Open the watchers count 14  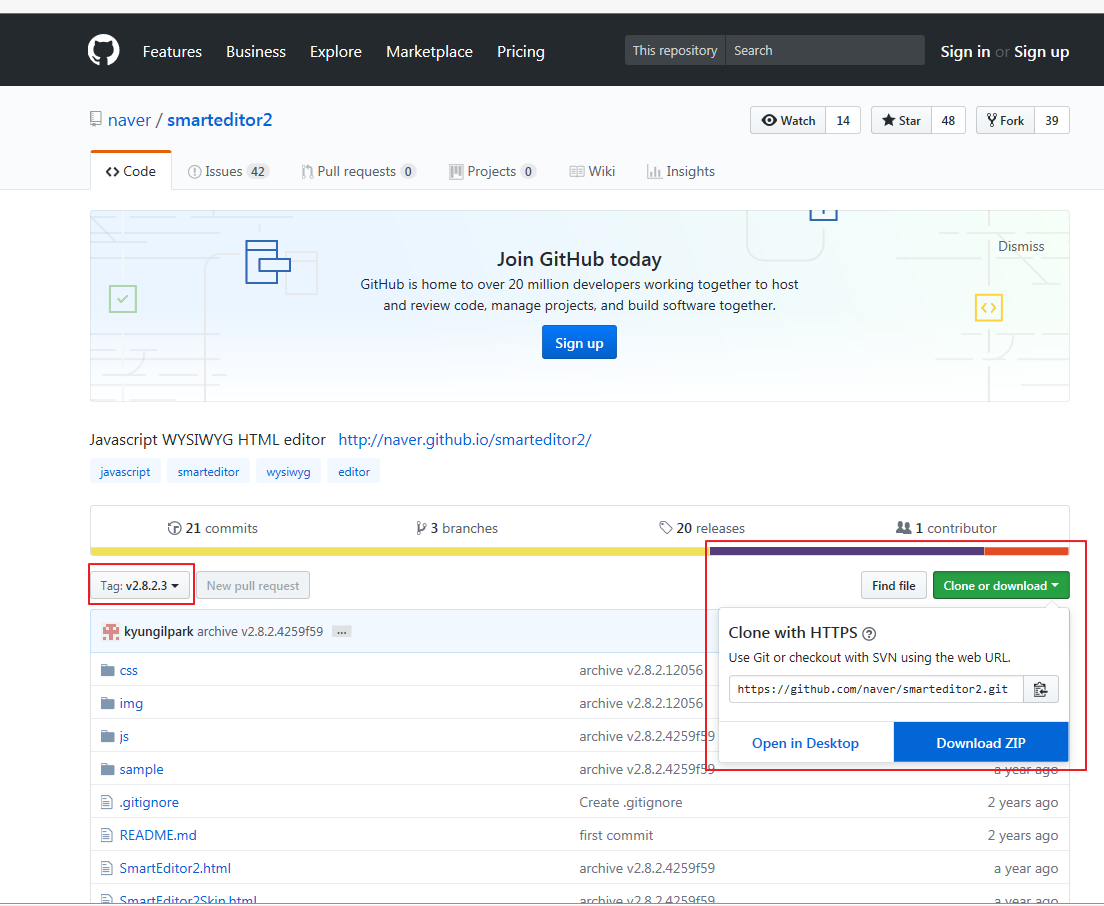(843, 120)
